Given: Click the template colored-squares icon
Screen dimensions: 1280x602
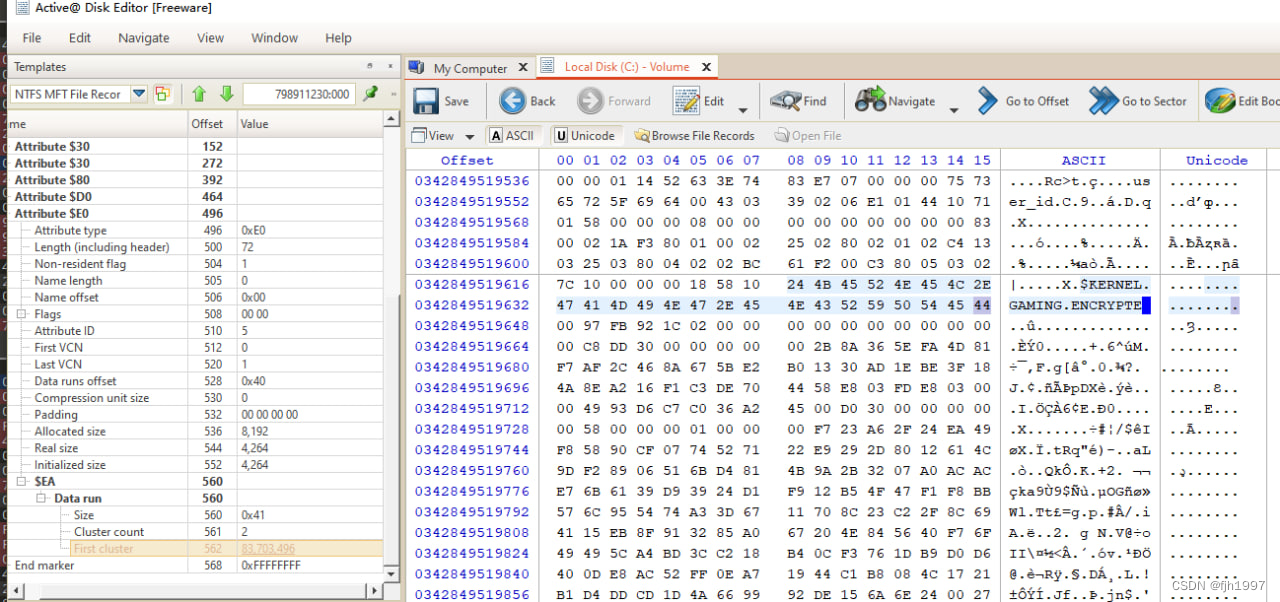Looking at the screenshot, I should (x=162, y=94).
